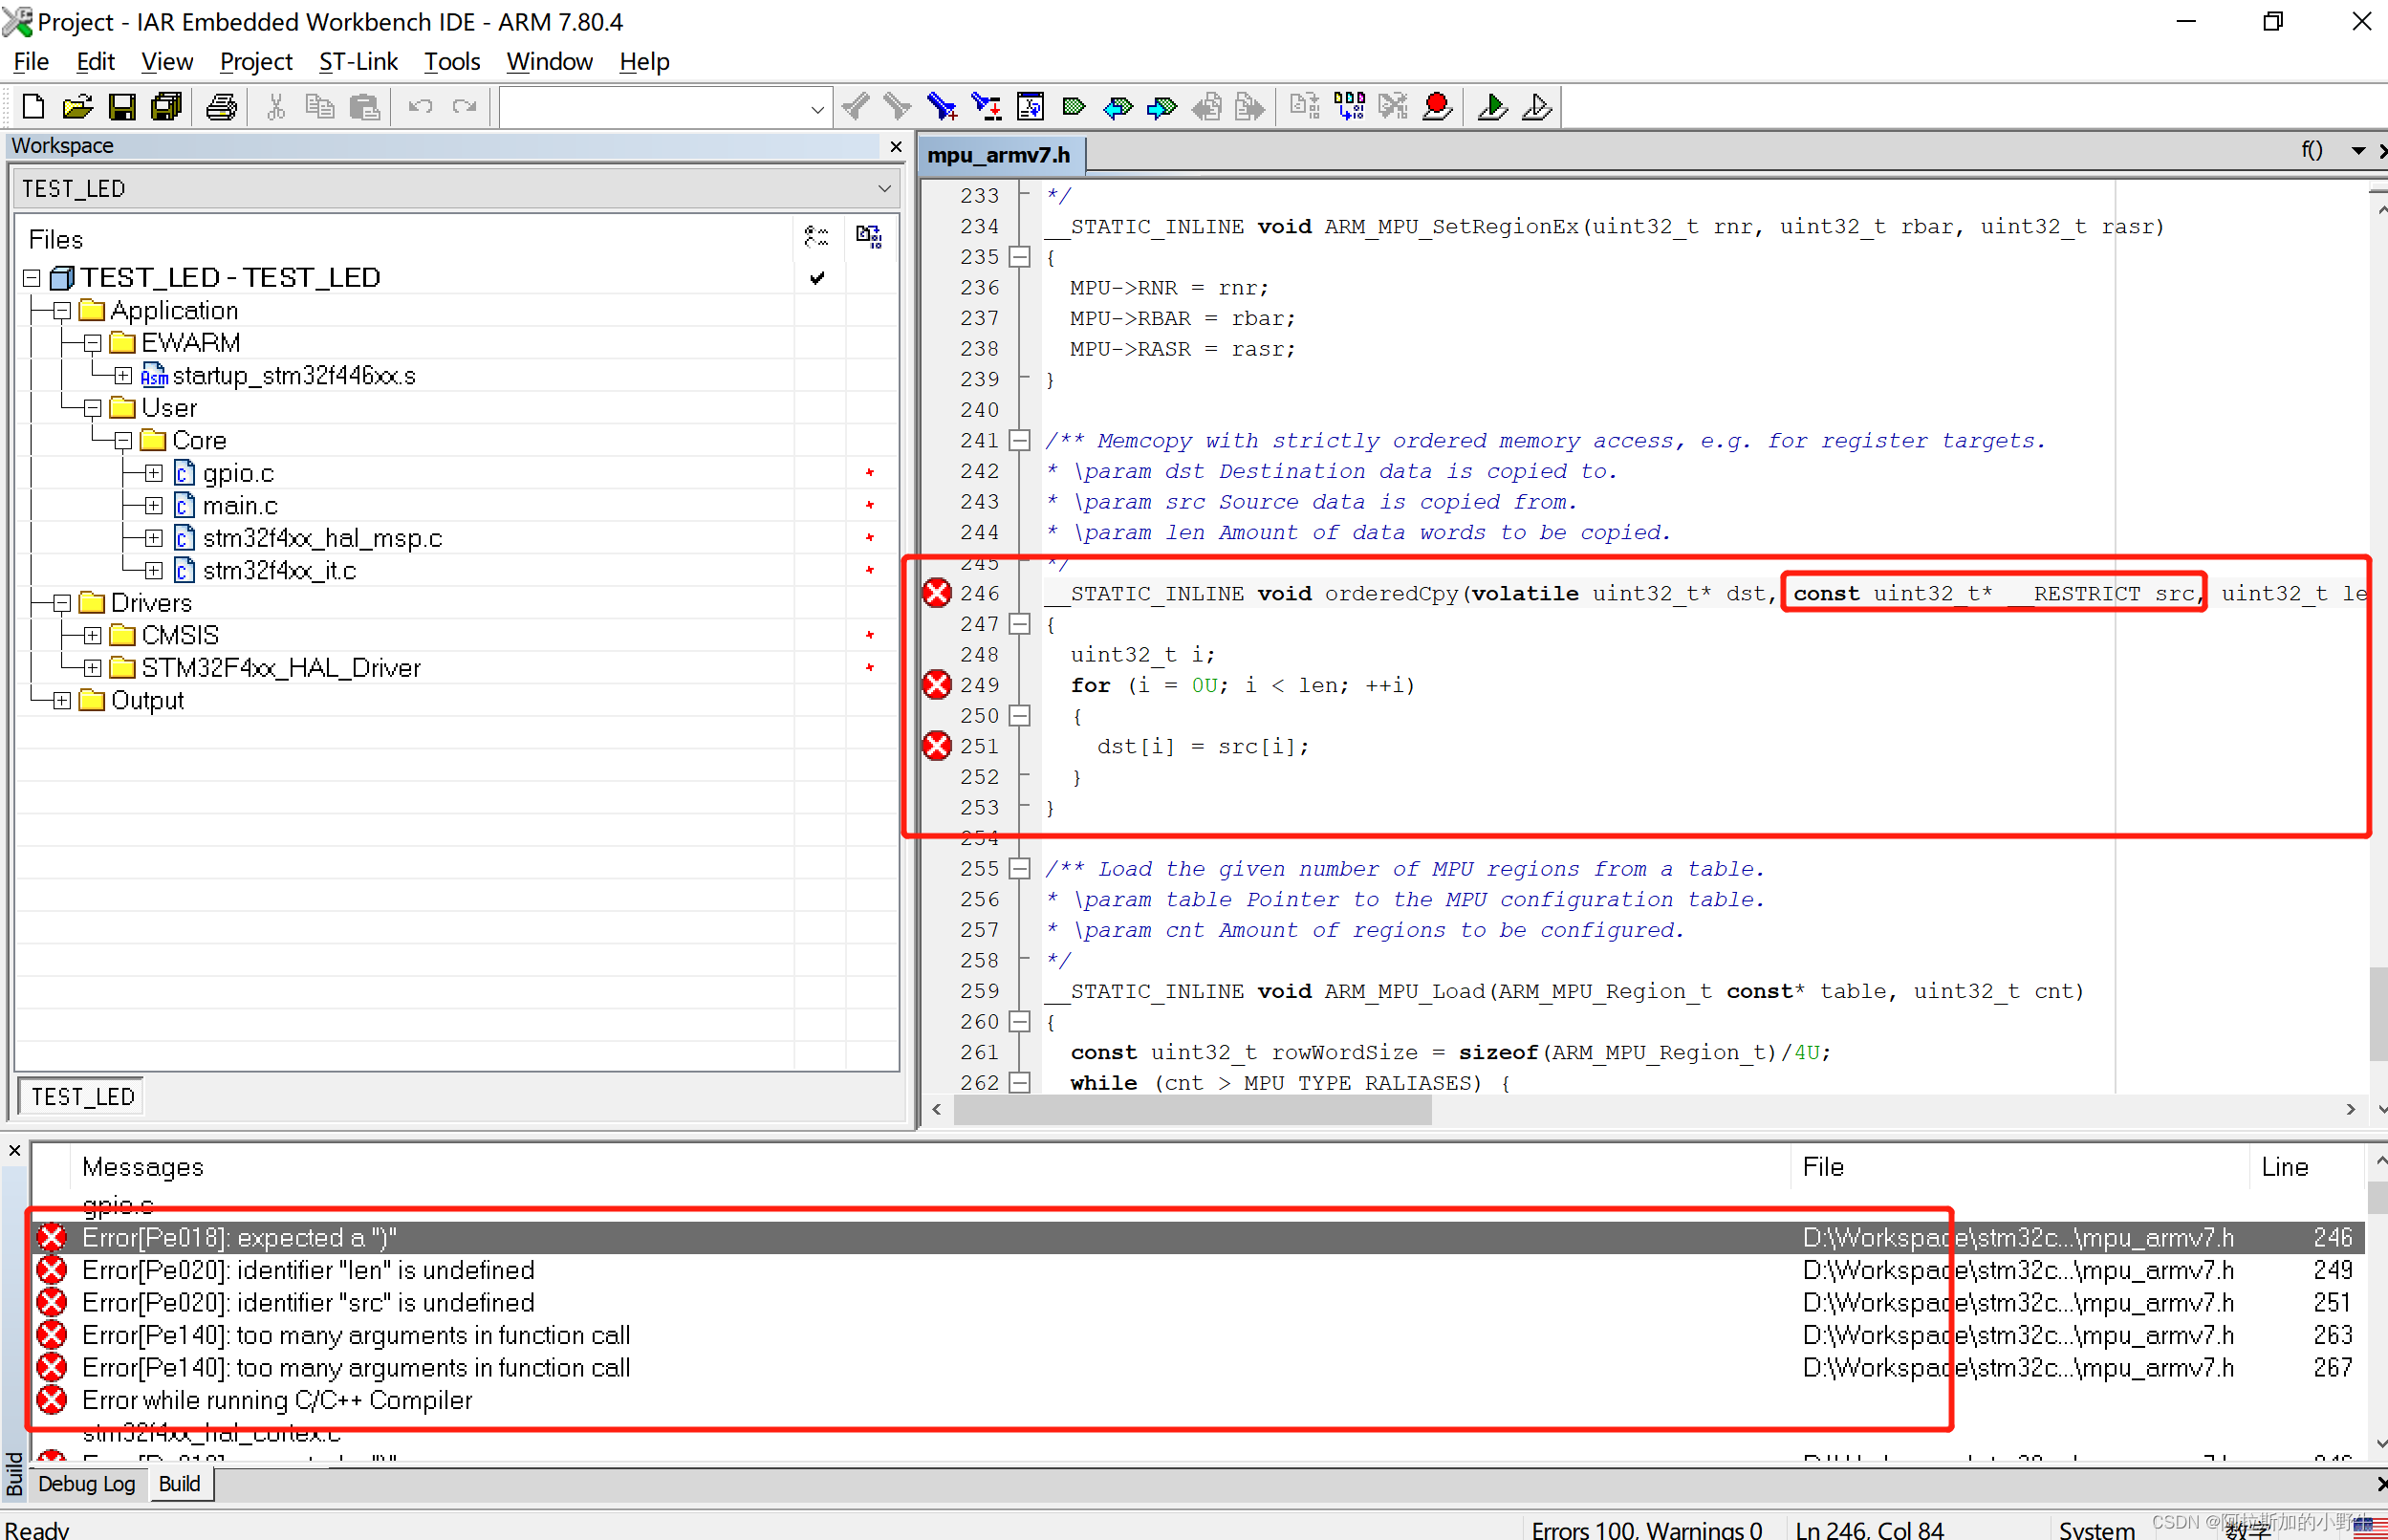The image size is (2388, 1540).
Task: Click the Debug without Downloading icon
Action: [x=1536, y=106]
